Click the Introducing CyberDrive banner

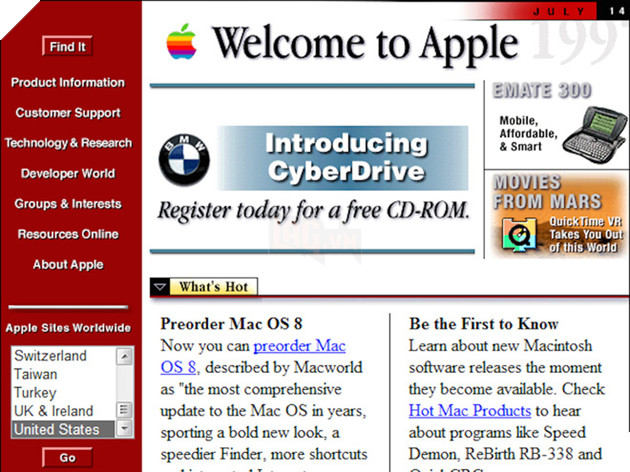click(343, 158)
